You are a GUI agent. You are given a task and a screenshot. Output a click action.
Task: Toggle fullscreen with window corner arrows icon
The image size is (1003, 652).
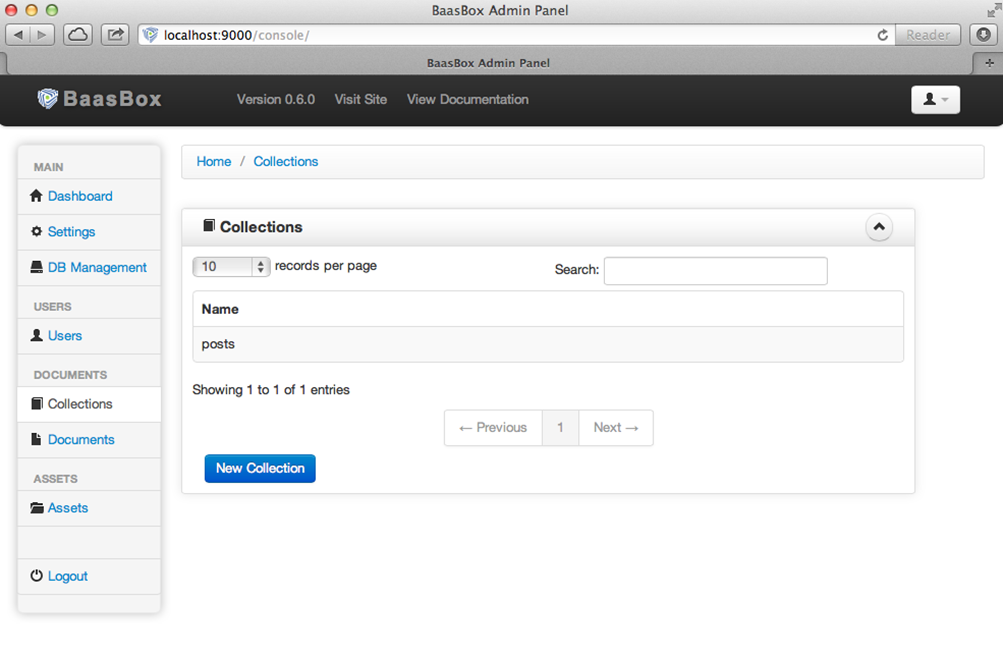pos(993,10)
